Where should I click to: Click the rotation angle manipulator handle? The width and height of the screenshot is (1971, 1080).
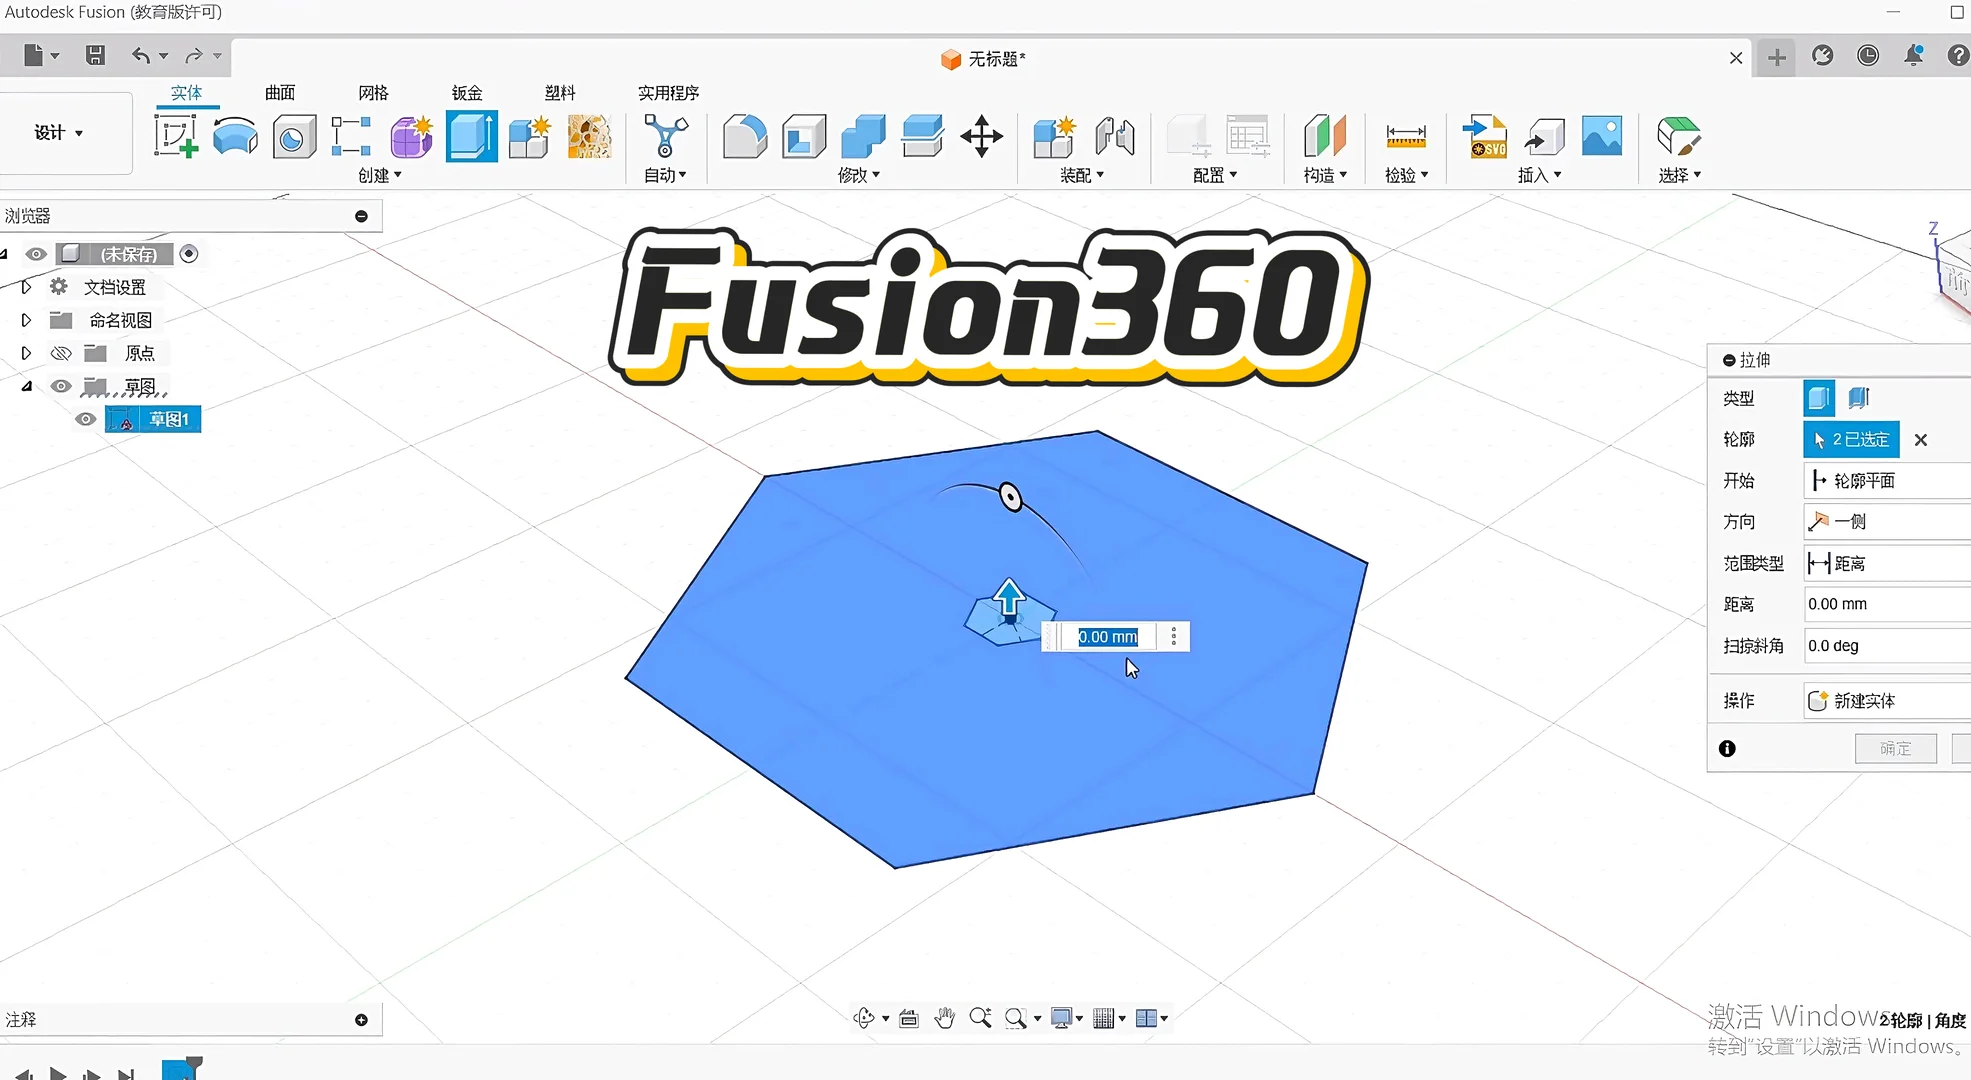point(1011,497)
